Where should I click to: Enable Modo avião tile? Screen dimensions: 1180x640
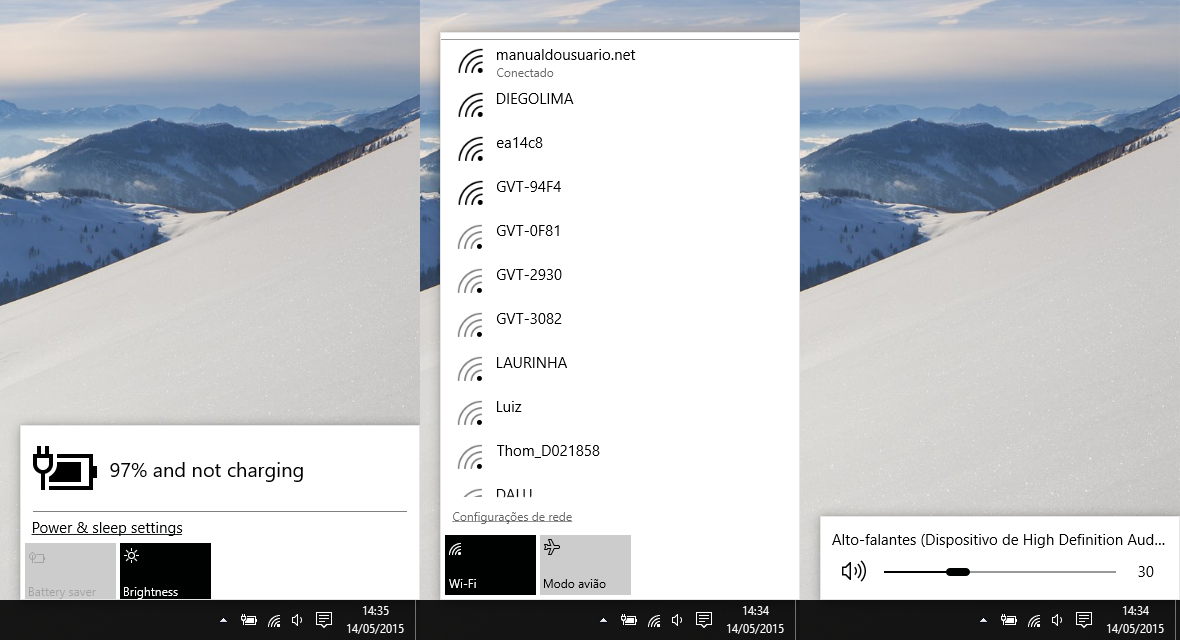[585, 565]
